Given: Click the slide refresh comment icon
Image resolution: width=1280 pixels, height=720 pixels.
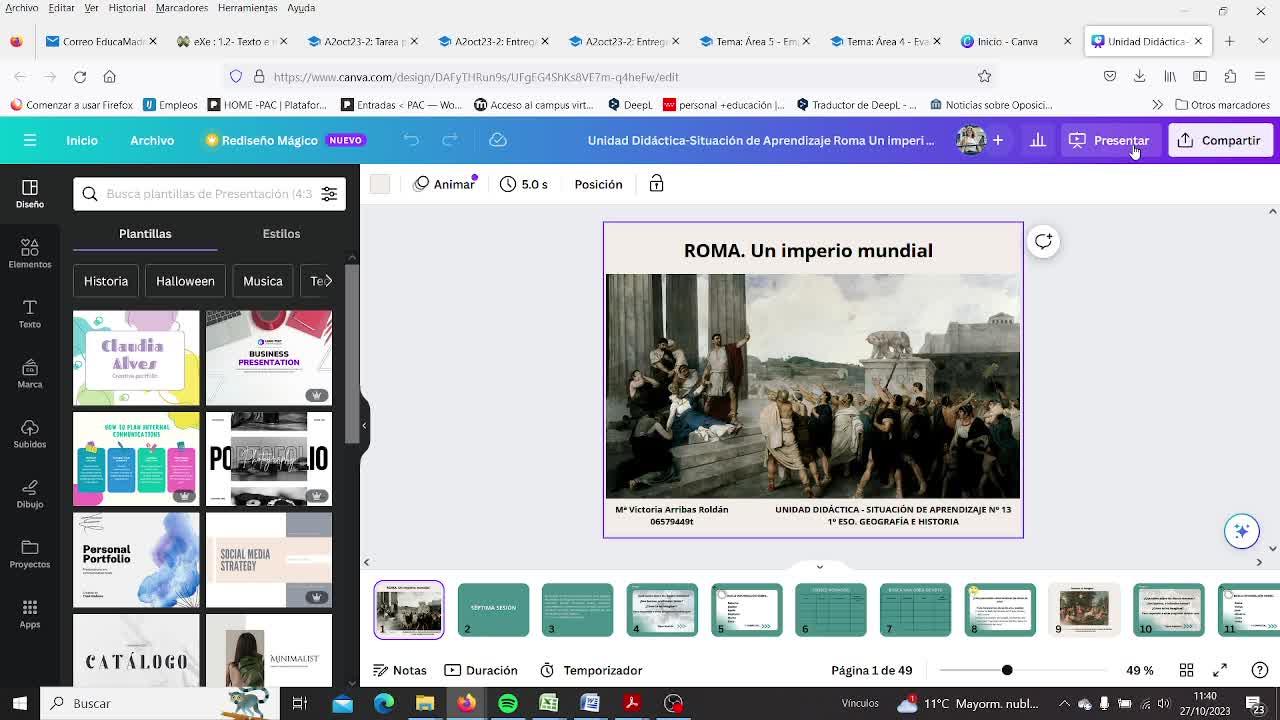Looking at the screenshot, I should coord(1043,241).
